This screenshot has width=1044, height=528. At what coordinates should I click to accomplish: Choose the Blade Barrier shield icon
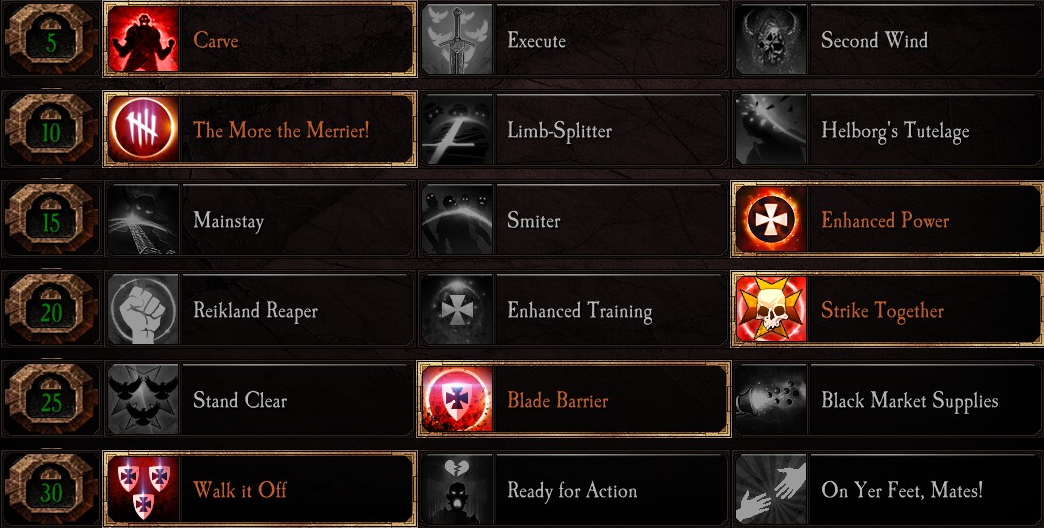click(457, 399)
